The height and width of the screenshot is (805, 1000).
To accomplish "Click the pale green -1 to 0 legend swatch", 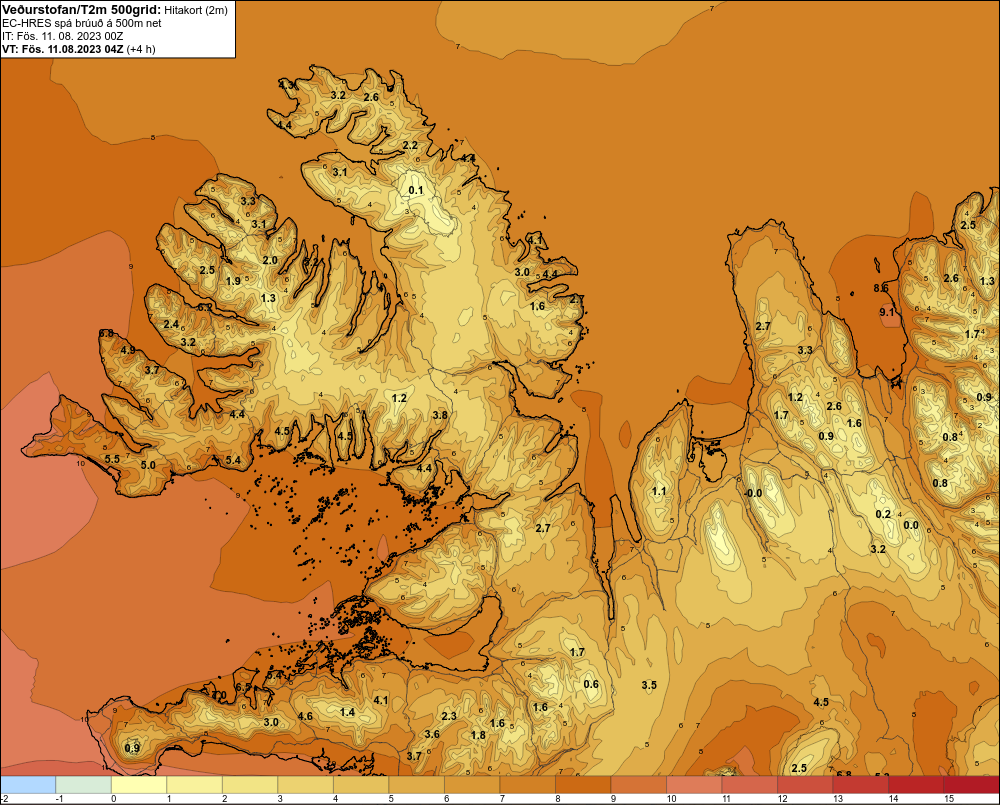I will pos(84,784).
